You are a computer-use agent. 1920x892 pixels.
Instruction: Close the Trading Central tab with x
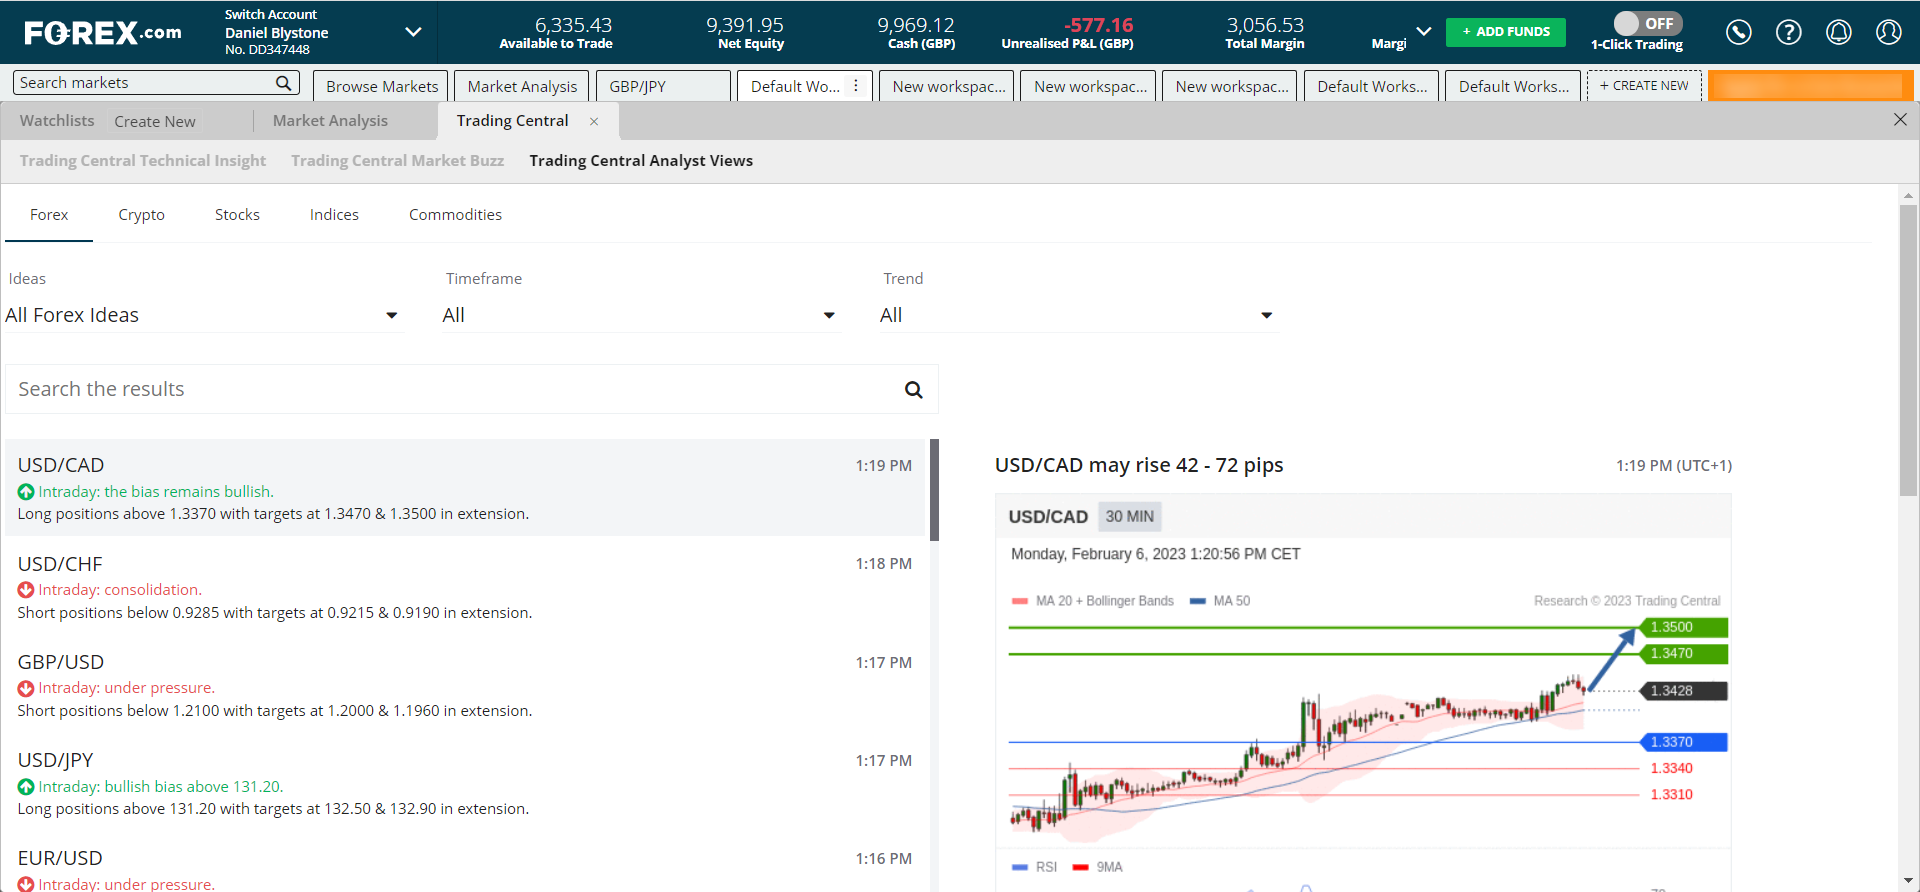594,121
